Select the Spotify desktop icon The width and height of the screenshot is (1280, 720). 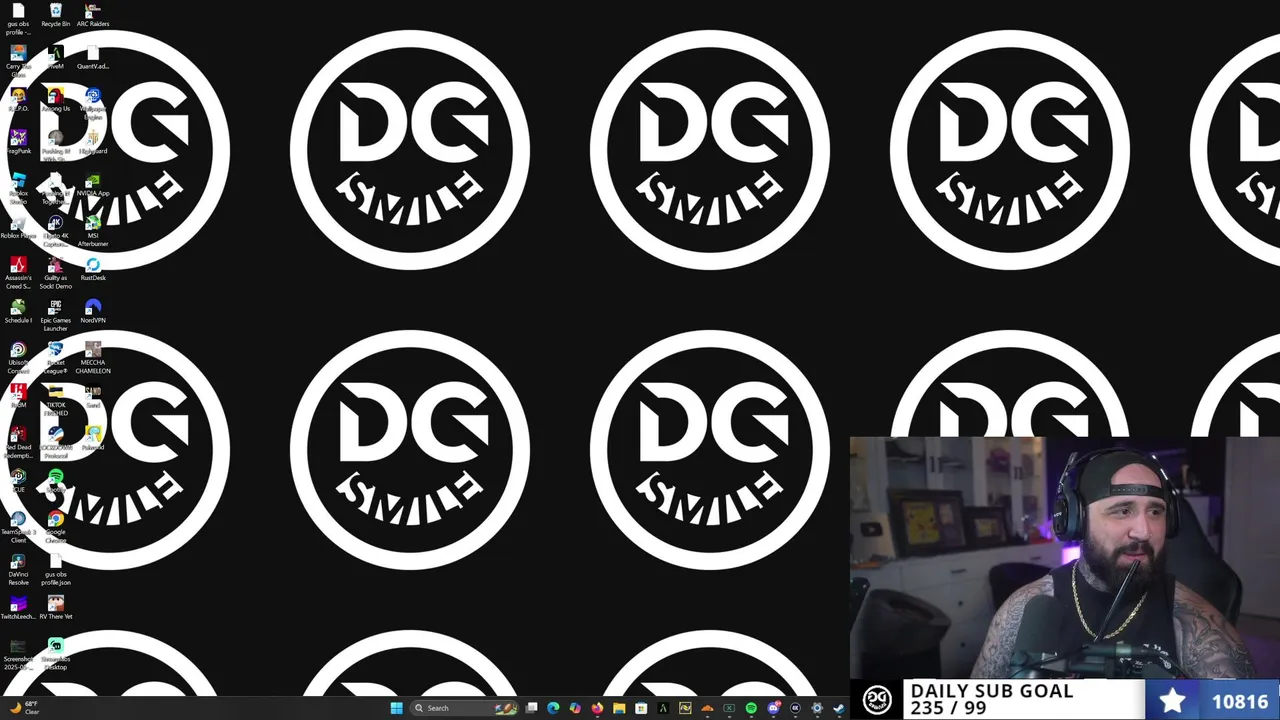tap(56, 480)
